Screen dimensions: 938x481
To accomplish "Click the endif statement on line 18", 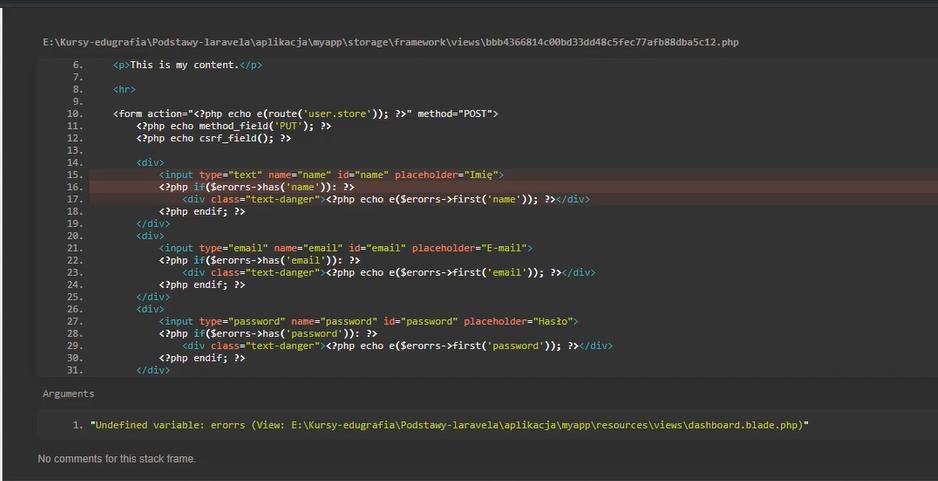I will click(x=202, y=211).
